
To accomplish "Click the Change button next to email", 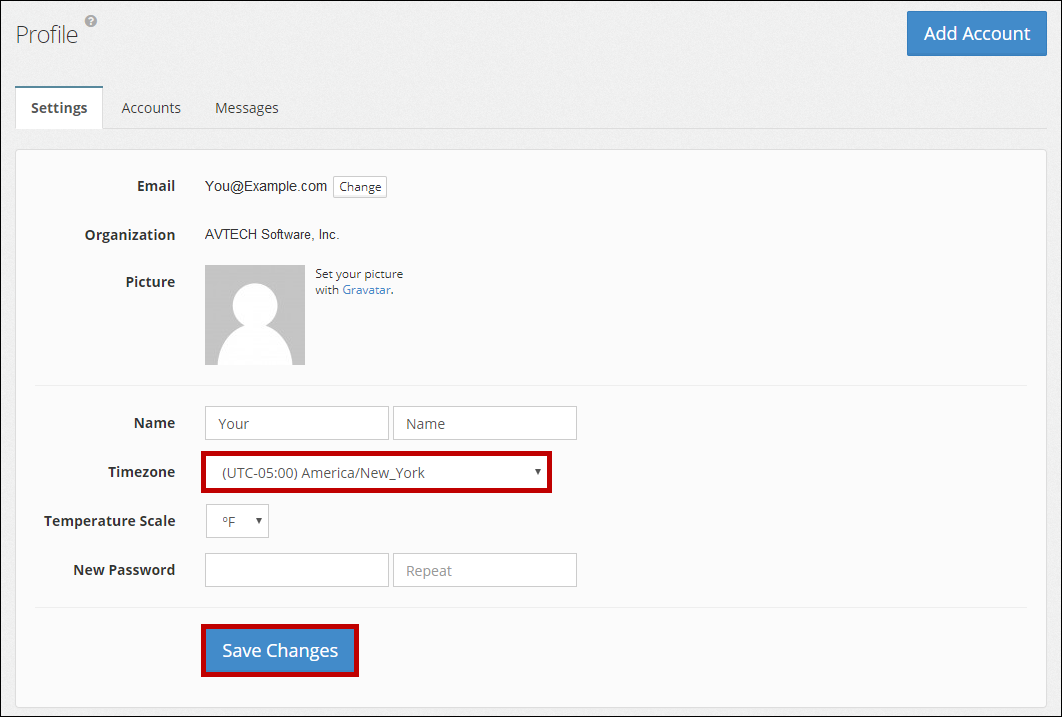I will [360, 187].
